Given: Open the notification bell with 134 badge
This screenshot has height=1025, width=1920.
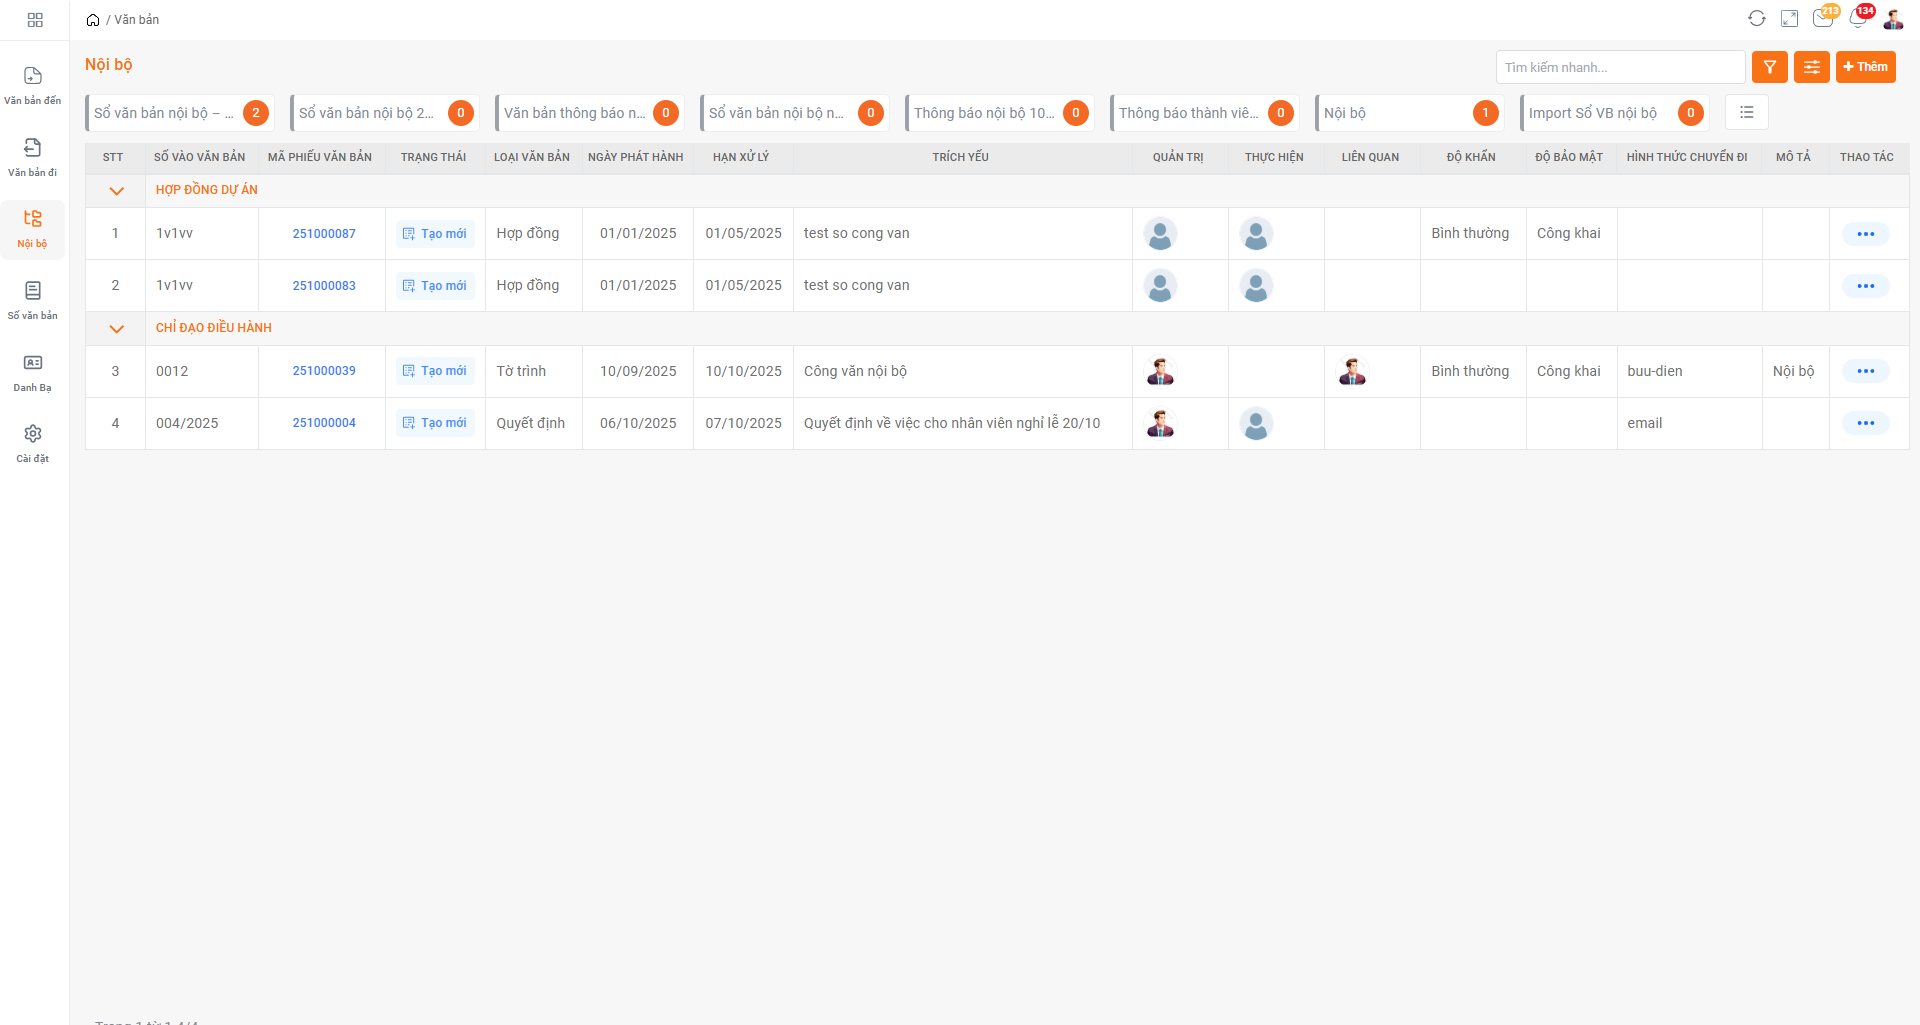Looking at the screenshot, I should pyautogui.click(x=1857, y=19).
